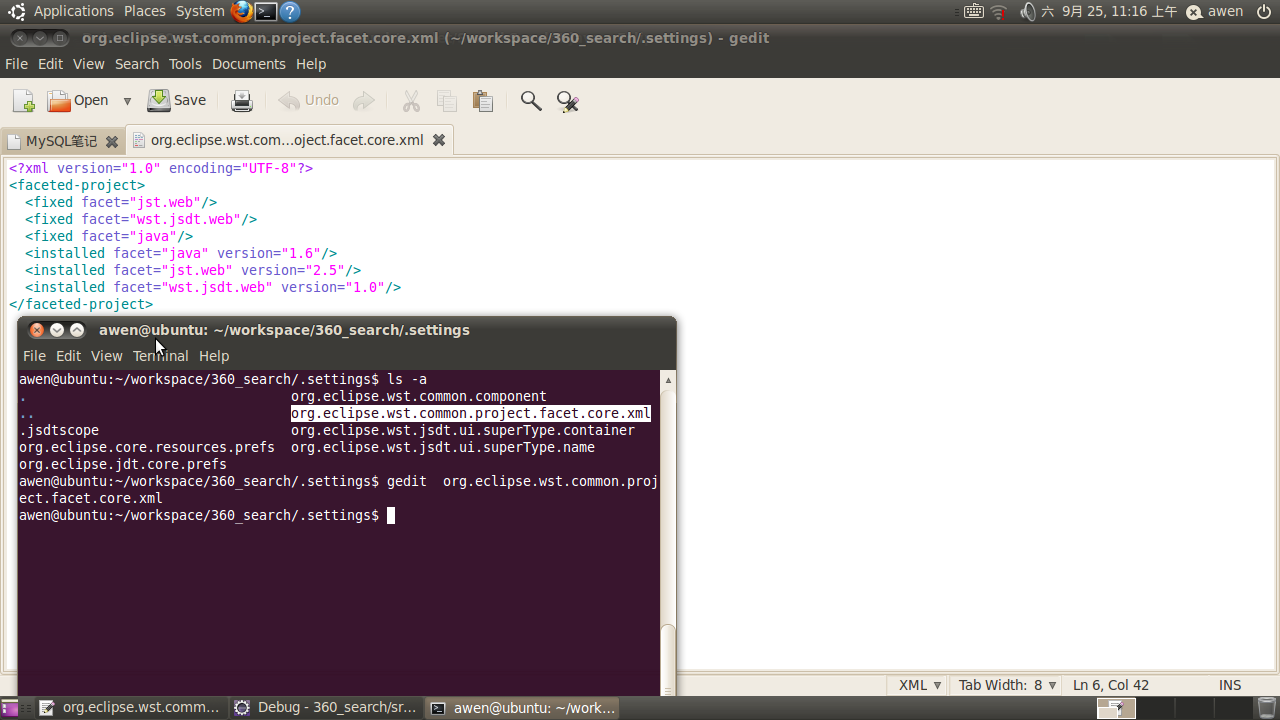
Task: Close the facet.core.xml document tab
Action: [x=438, y=140]
